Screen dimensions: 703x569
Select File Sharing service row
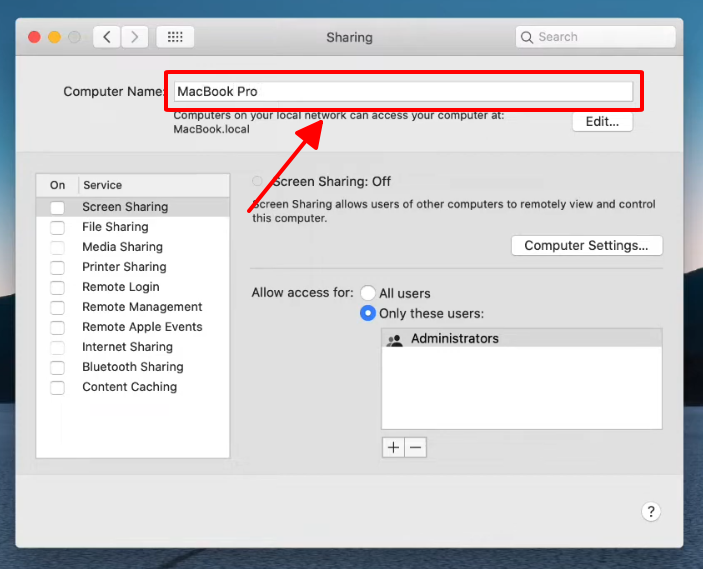[x=133, y=227]
